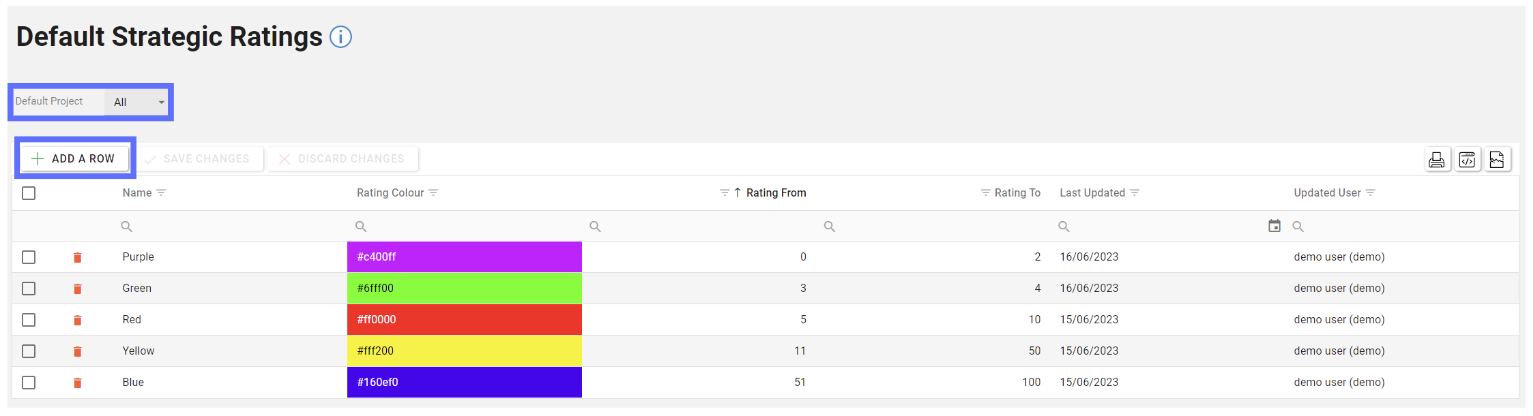Click the print icon in grid toolbar

click(x=1437, y=160)
